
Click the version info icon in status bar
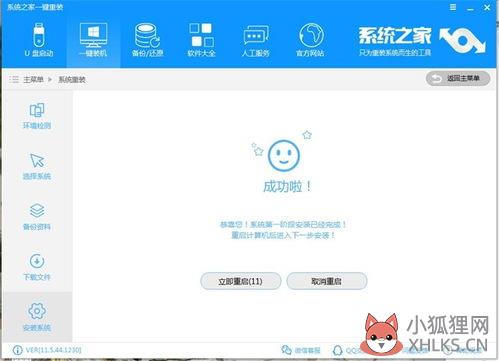click(x=17, y=350)
